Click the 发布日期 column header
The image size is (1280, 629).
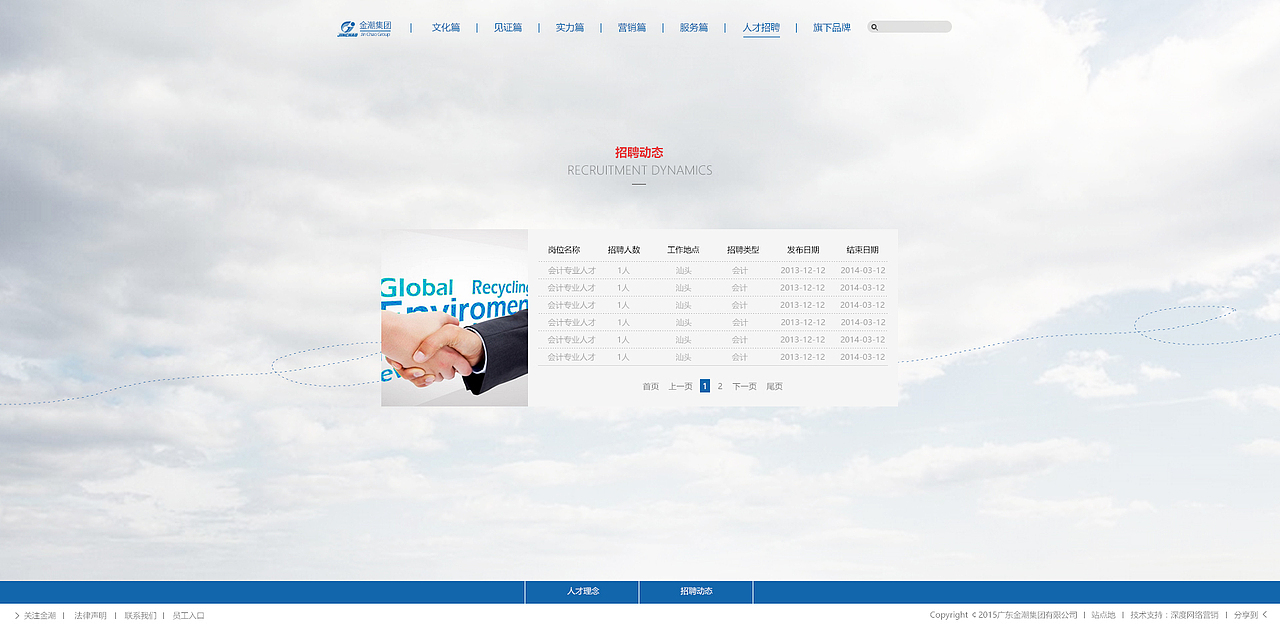(x=803, y=250)
